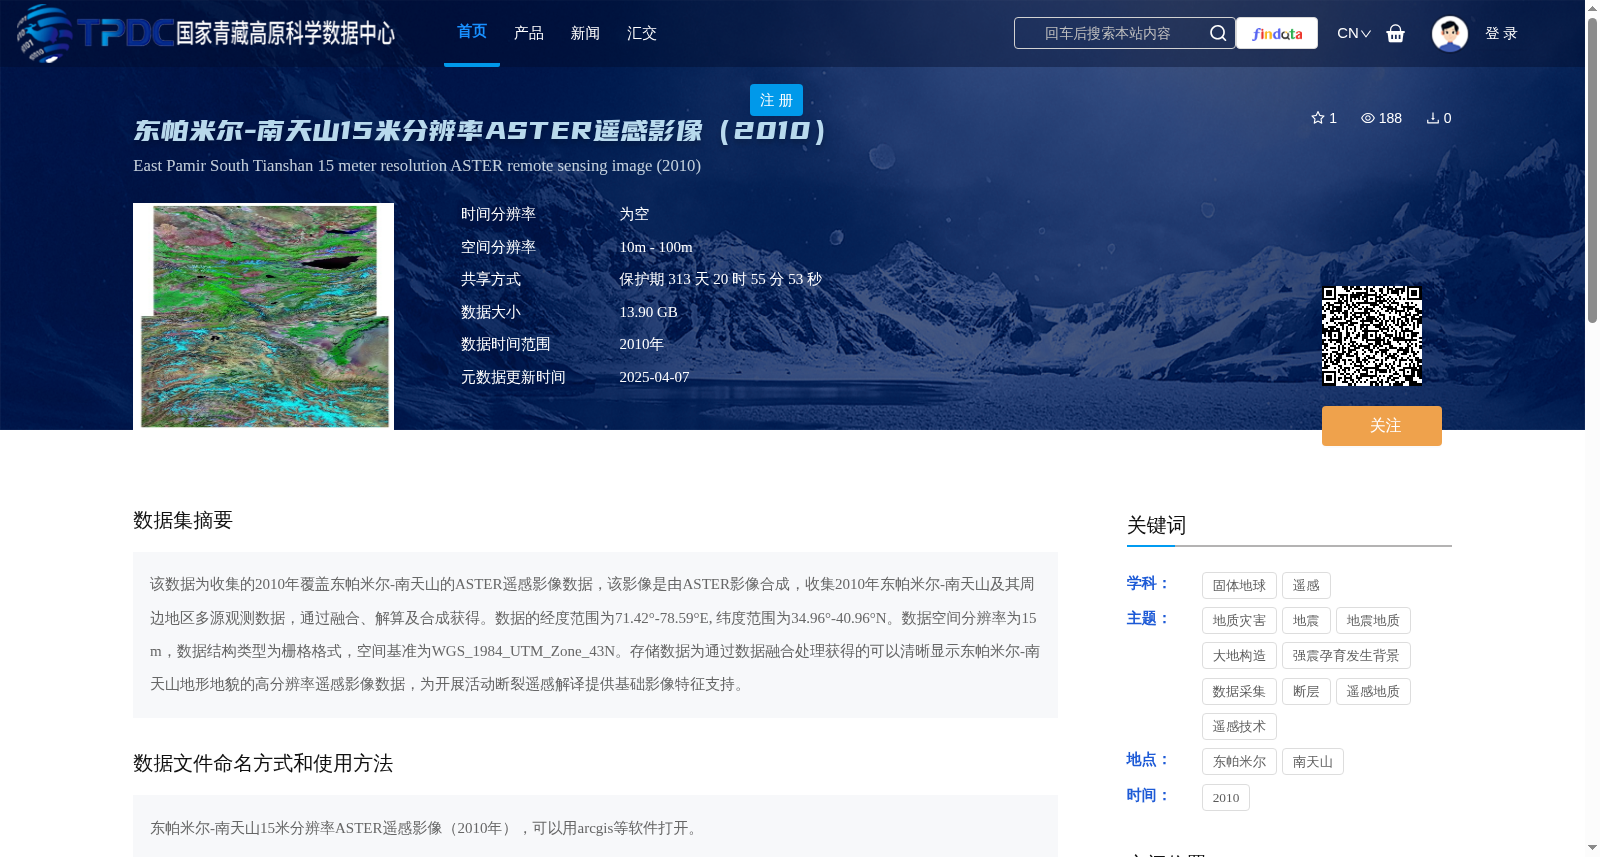This screenshot has height=857, width=1600.
Task: Click the TPDC globe logo
Action: [x=45, y=33]
